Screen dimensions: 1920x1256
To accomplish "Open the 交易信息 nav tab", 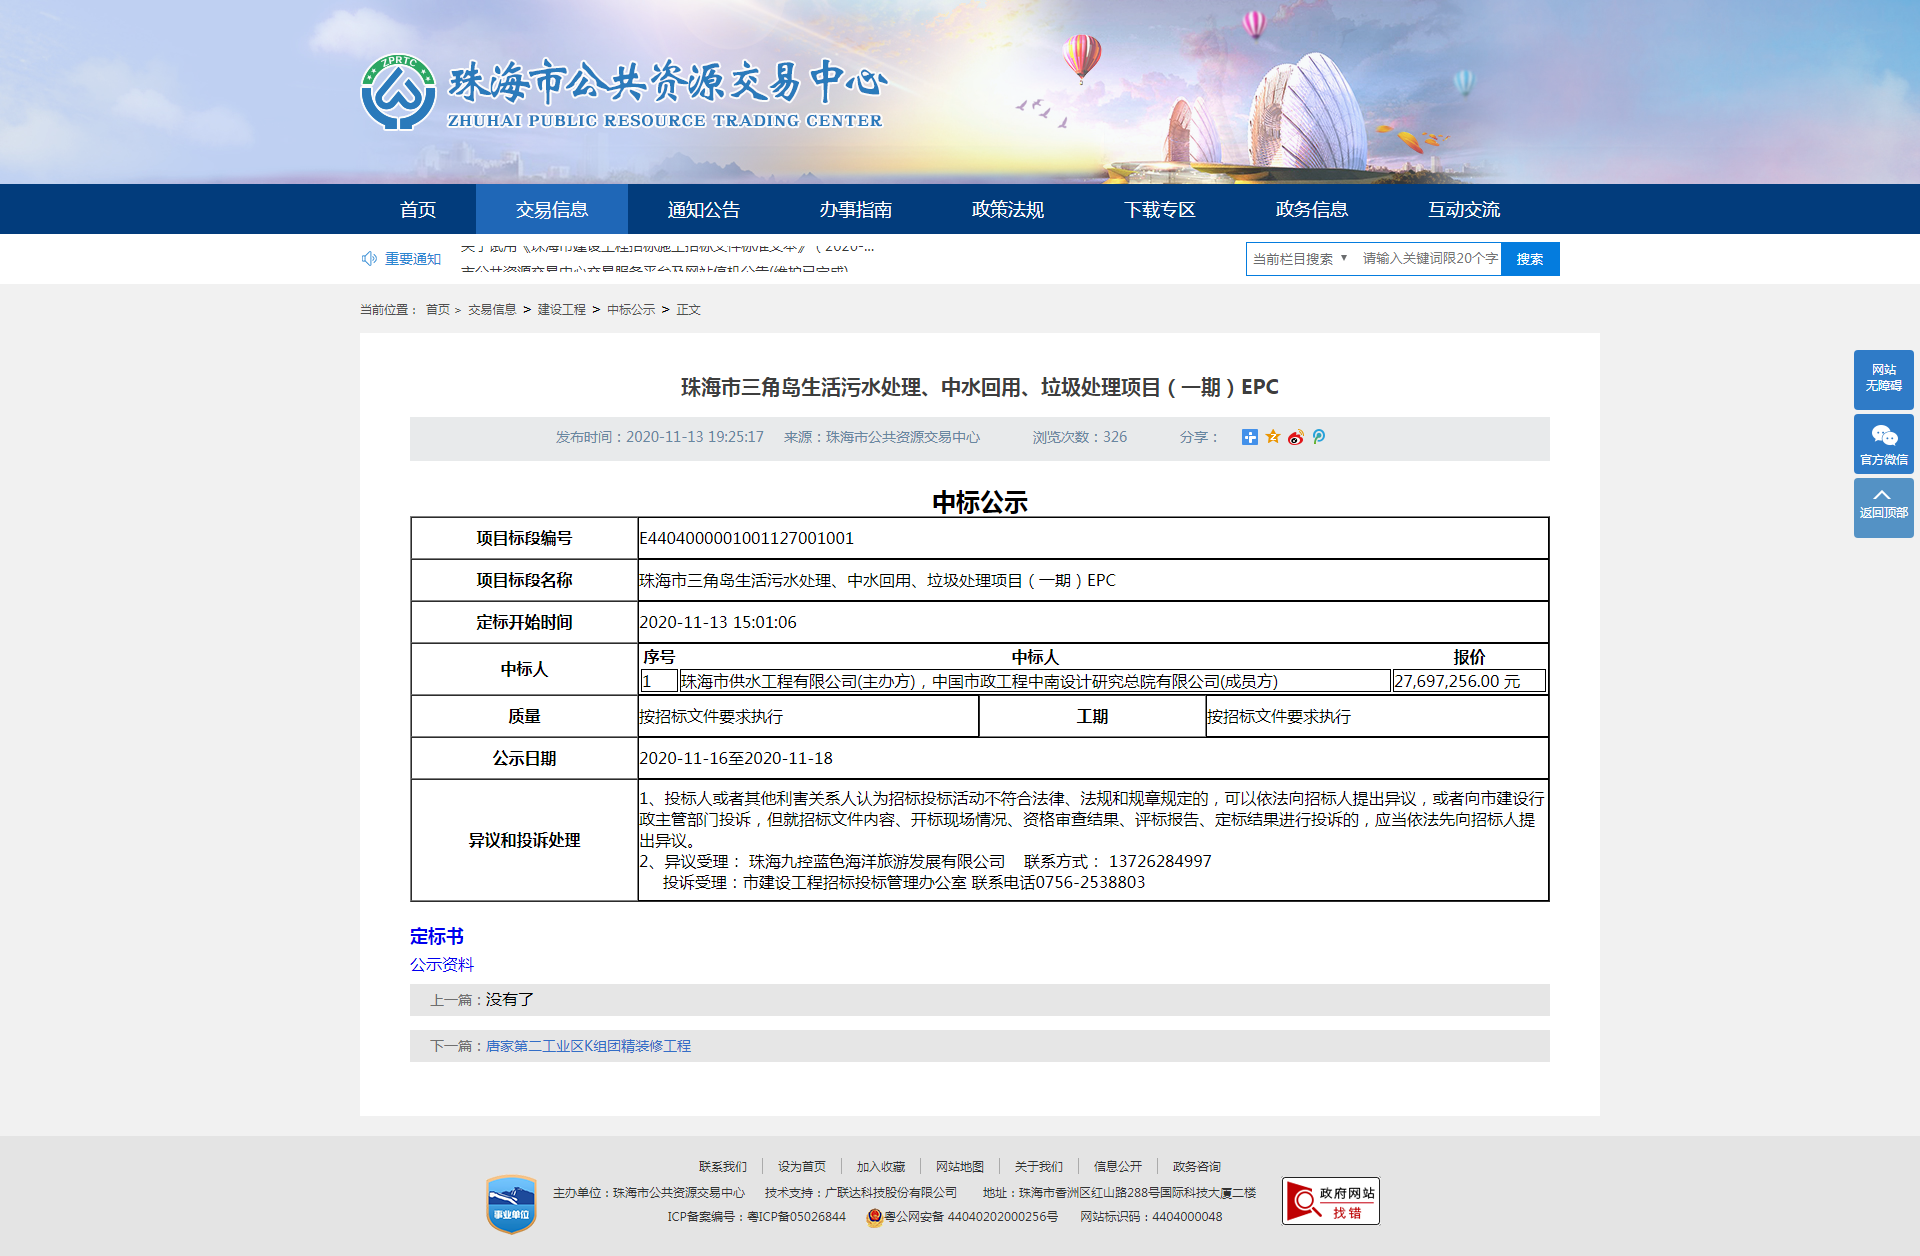I will tap(552, 210).
